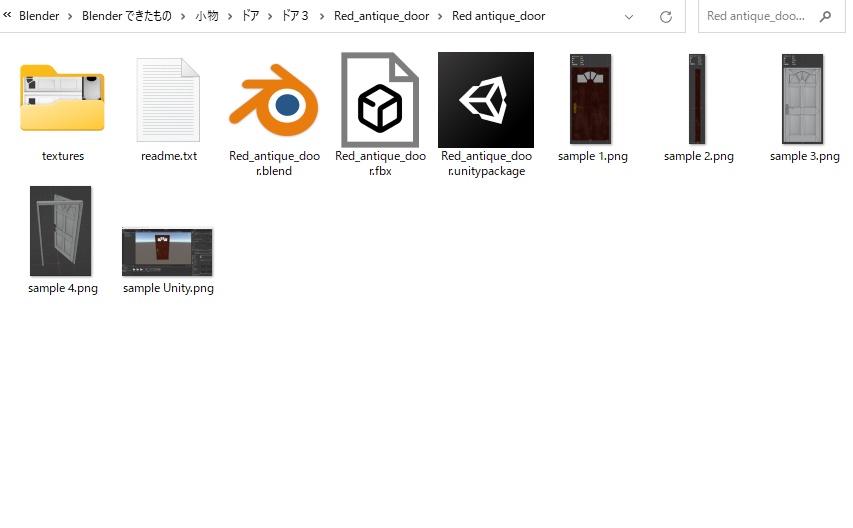The image size is (853, 528).
Task: Show hidden breadcrumb path with double-chevron
Action: tap(7, 16)
